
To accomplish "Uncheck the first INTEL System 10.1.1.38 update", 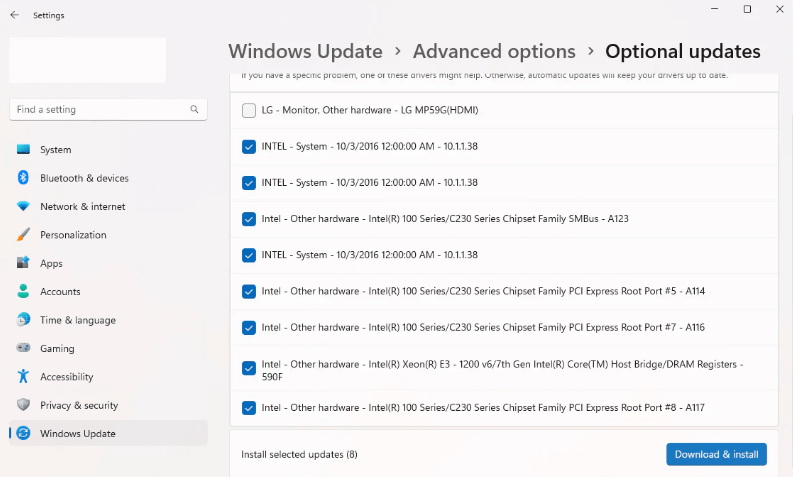I will [x=249, y=147].
